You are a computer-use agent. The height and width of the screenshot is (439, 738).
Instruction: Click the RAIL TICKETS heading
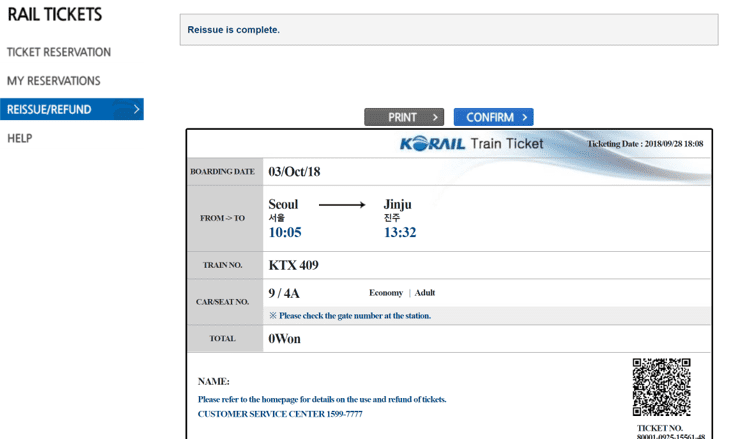(55, 15)
